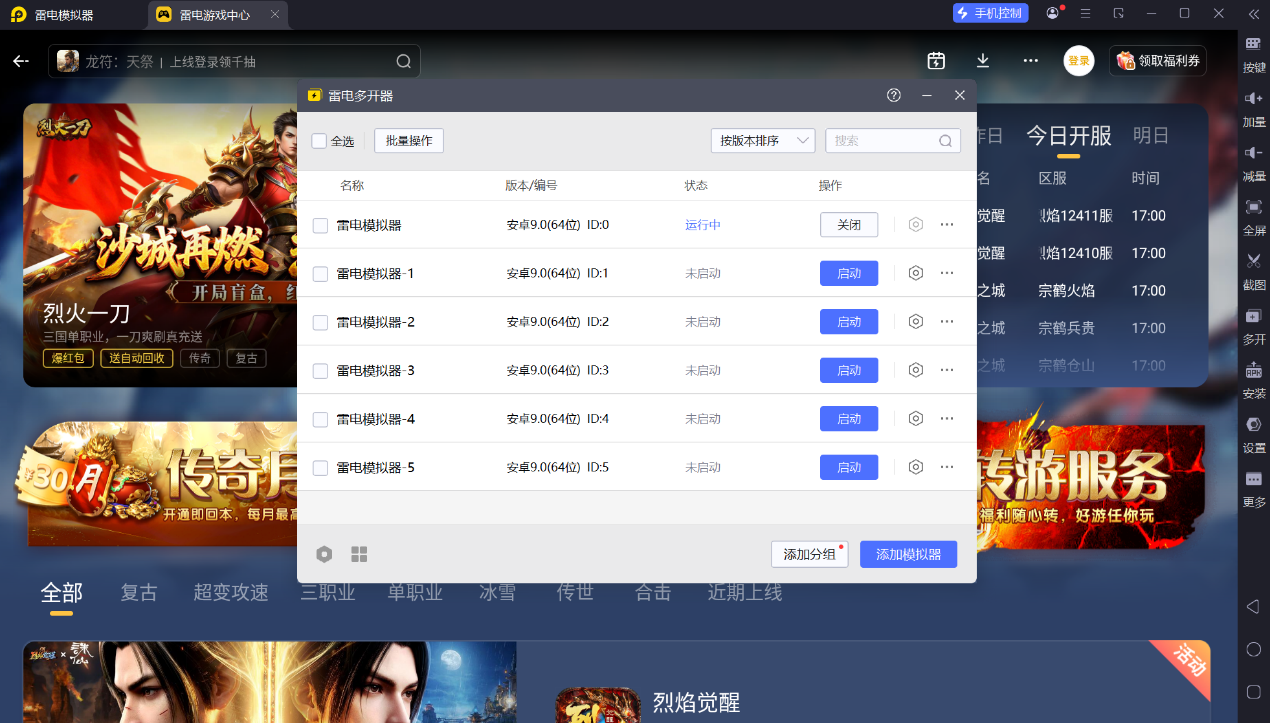
Task: Open more options for 雷电模拟器-3 row
Action: tap(947, 370)
